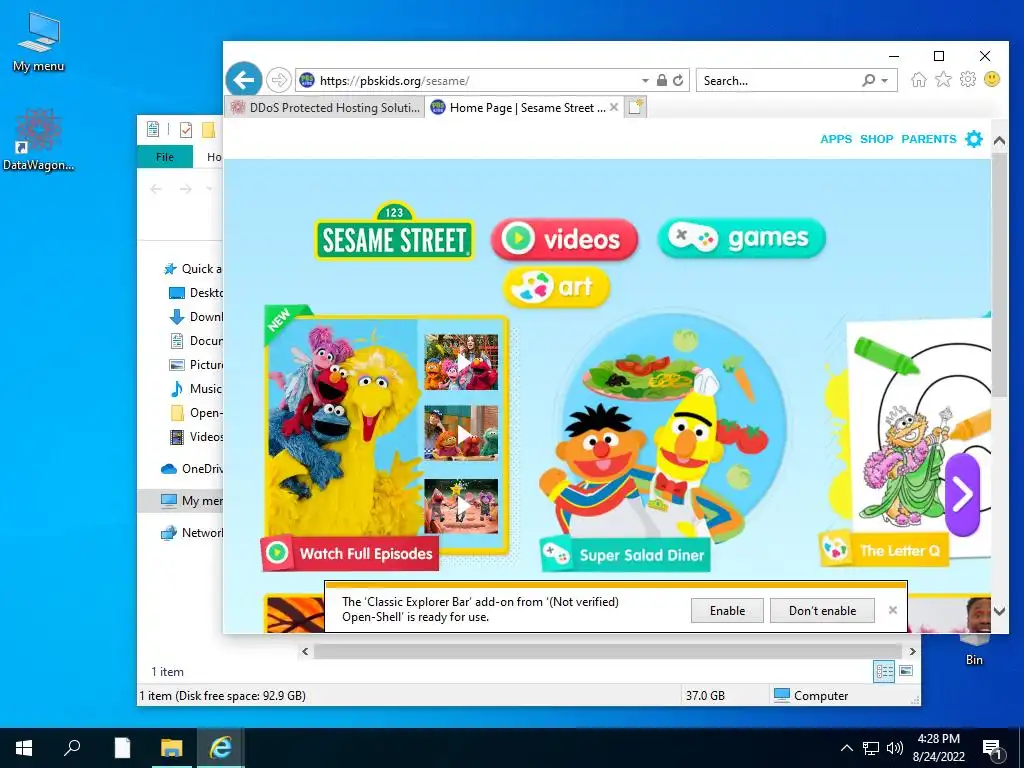Screen dimensions: 1024x768
Task: Open the IE Home icon
Action: point(919,80)
